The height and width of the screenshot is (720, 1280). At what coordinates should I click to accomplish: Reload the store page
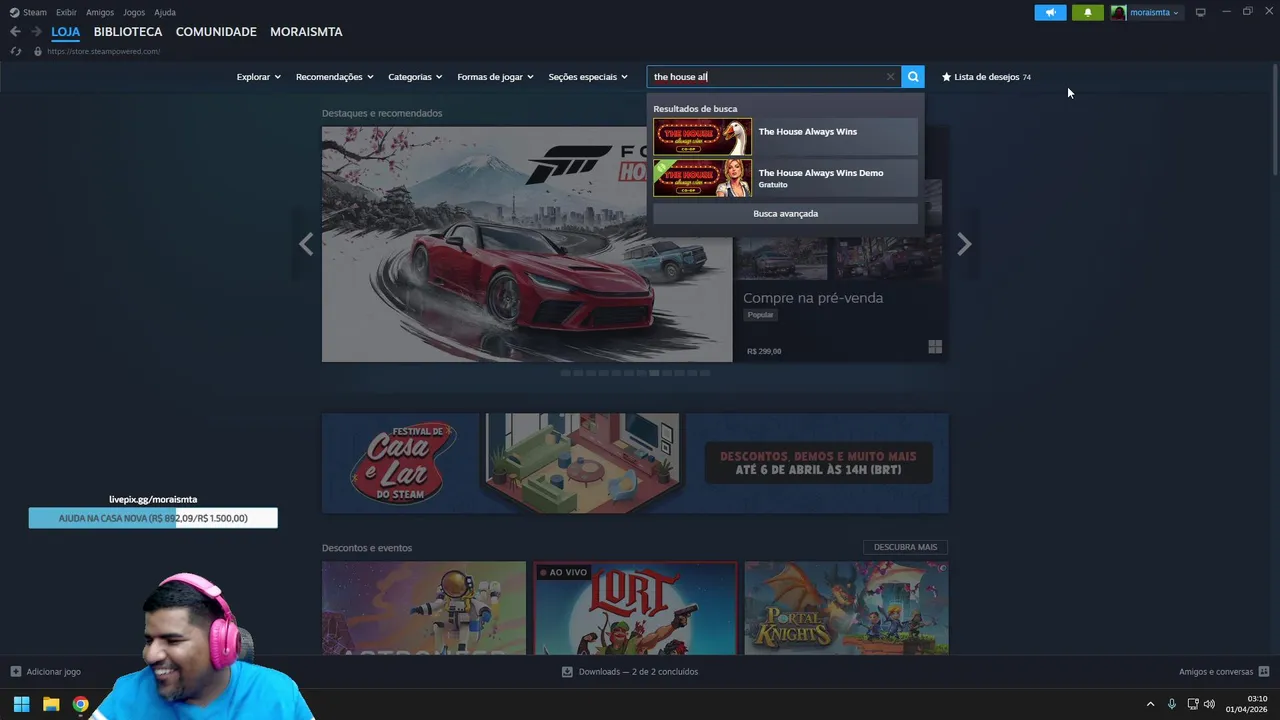pyautogui.click(x=15, y=51)
